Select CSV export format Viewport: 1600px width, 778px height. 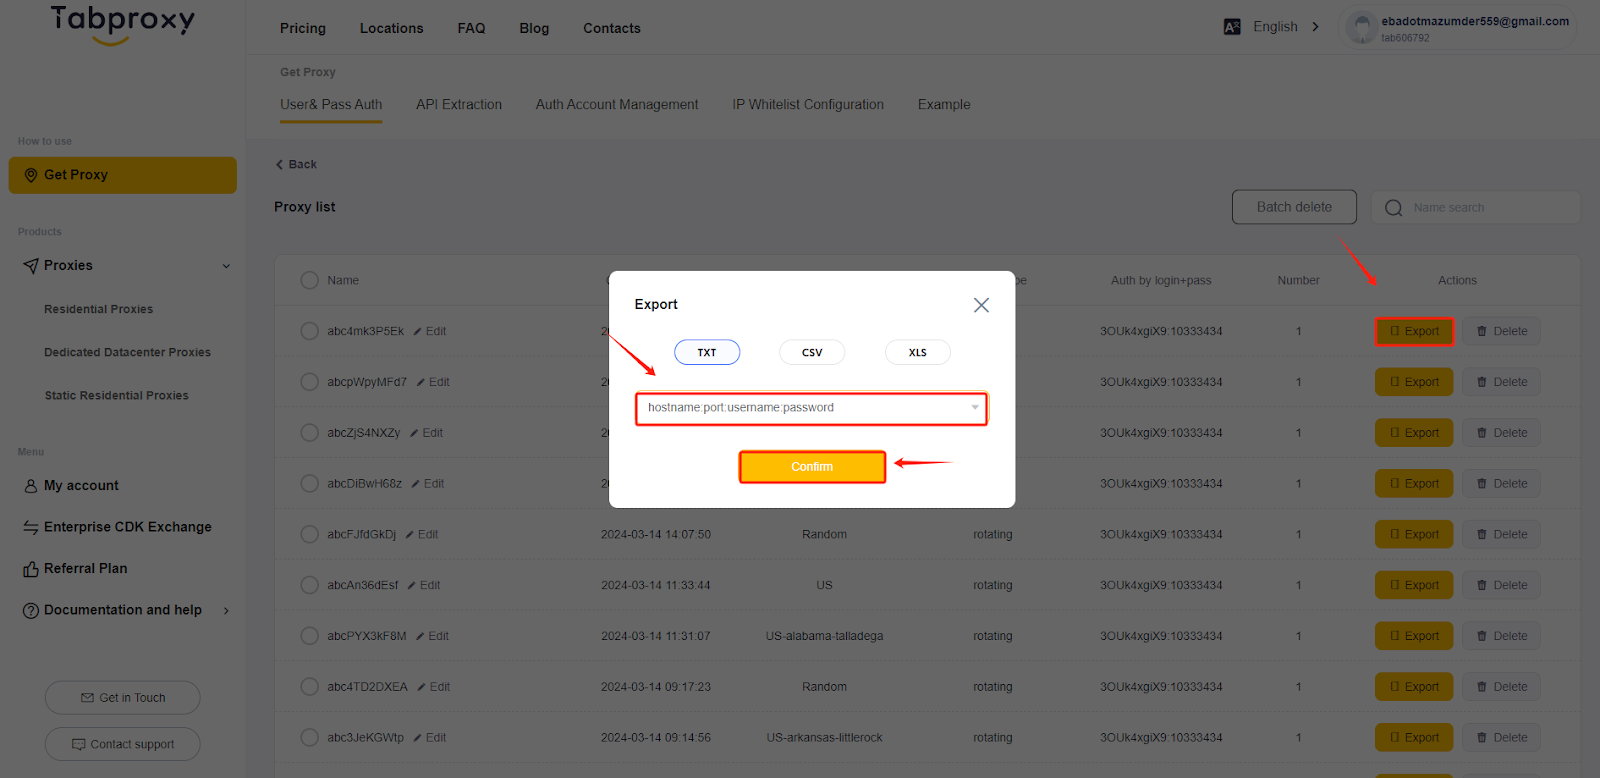pyautogui.click(x=812, y=352)
